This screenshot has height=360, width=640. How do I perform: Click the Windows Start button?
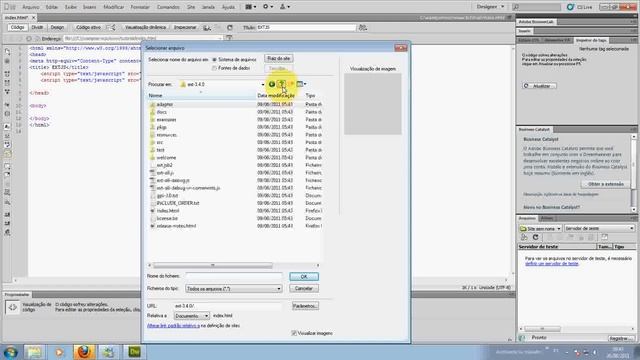tap(10, 351)
